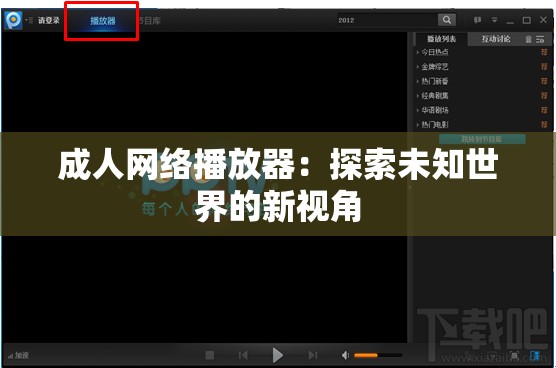Image resolution: width=556 pixels, height=368 pixels.
Task: Expand the 热门电影 arrow
Action: pyautogui.click(x=418, y=125)
